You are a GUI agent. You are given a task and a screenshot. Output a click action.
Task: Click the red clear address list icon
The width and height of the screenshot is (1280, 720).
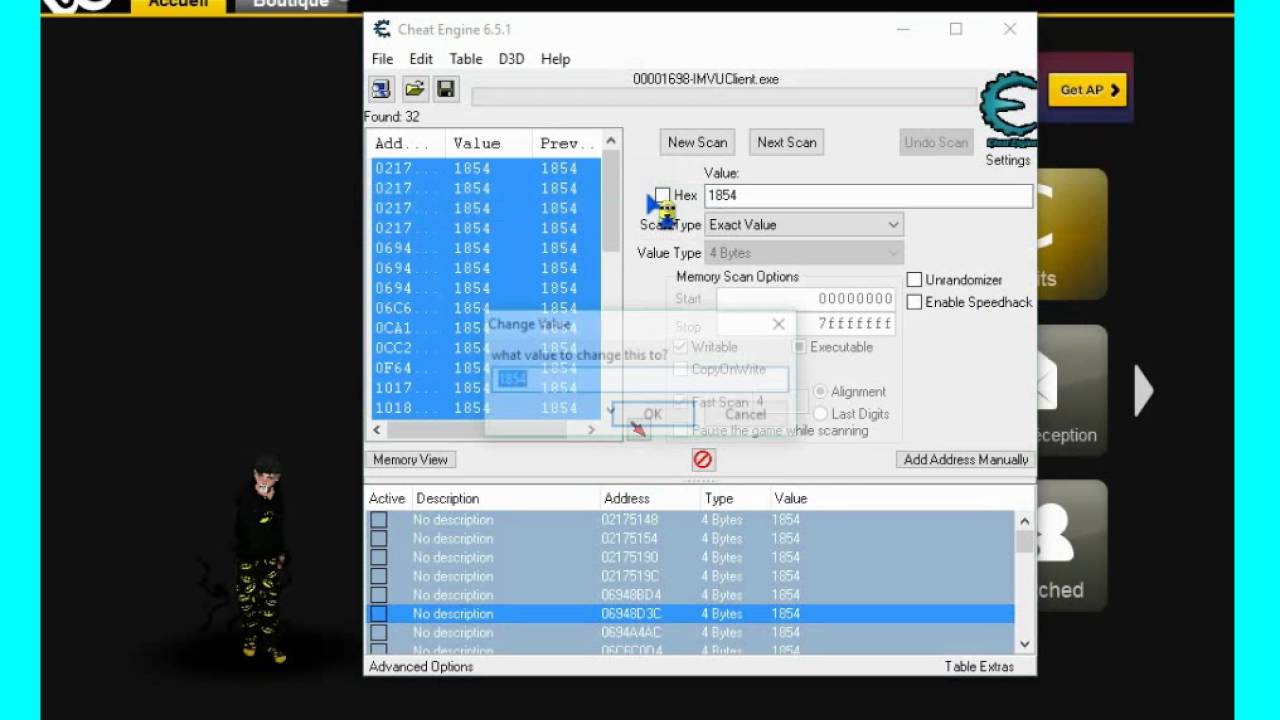(x=703, y=459)
